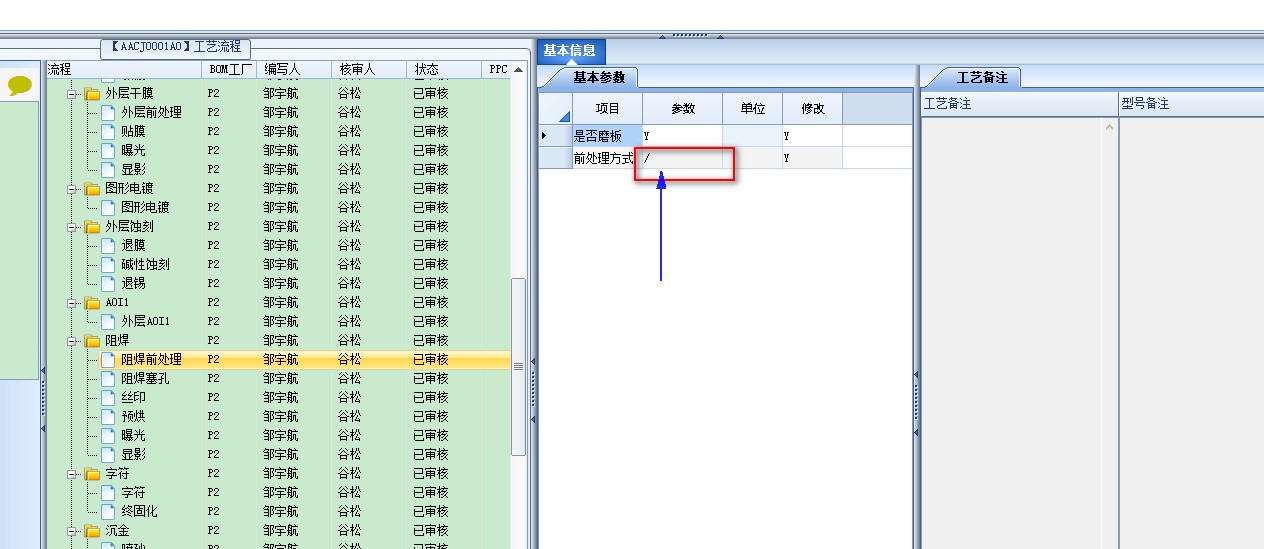Screen dimensions: 1264x549
Task: Click the yellow speech bubble icon
Action: 19,86
